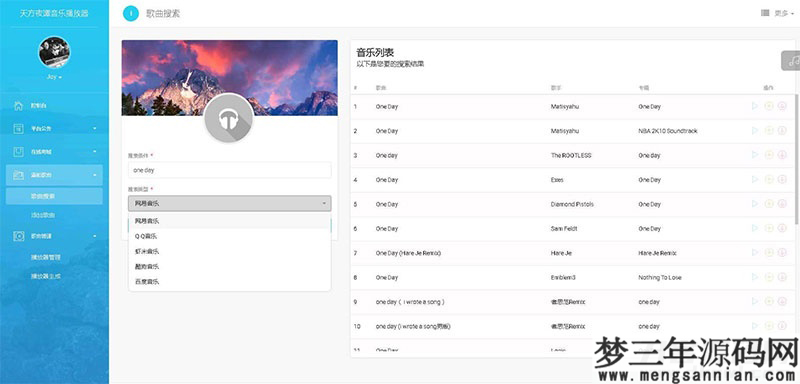Open the floating music note player tab
Image resolution: width=800 pixels, height=384 pixels.
point(791,61)
